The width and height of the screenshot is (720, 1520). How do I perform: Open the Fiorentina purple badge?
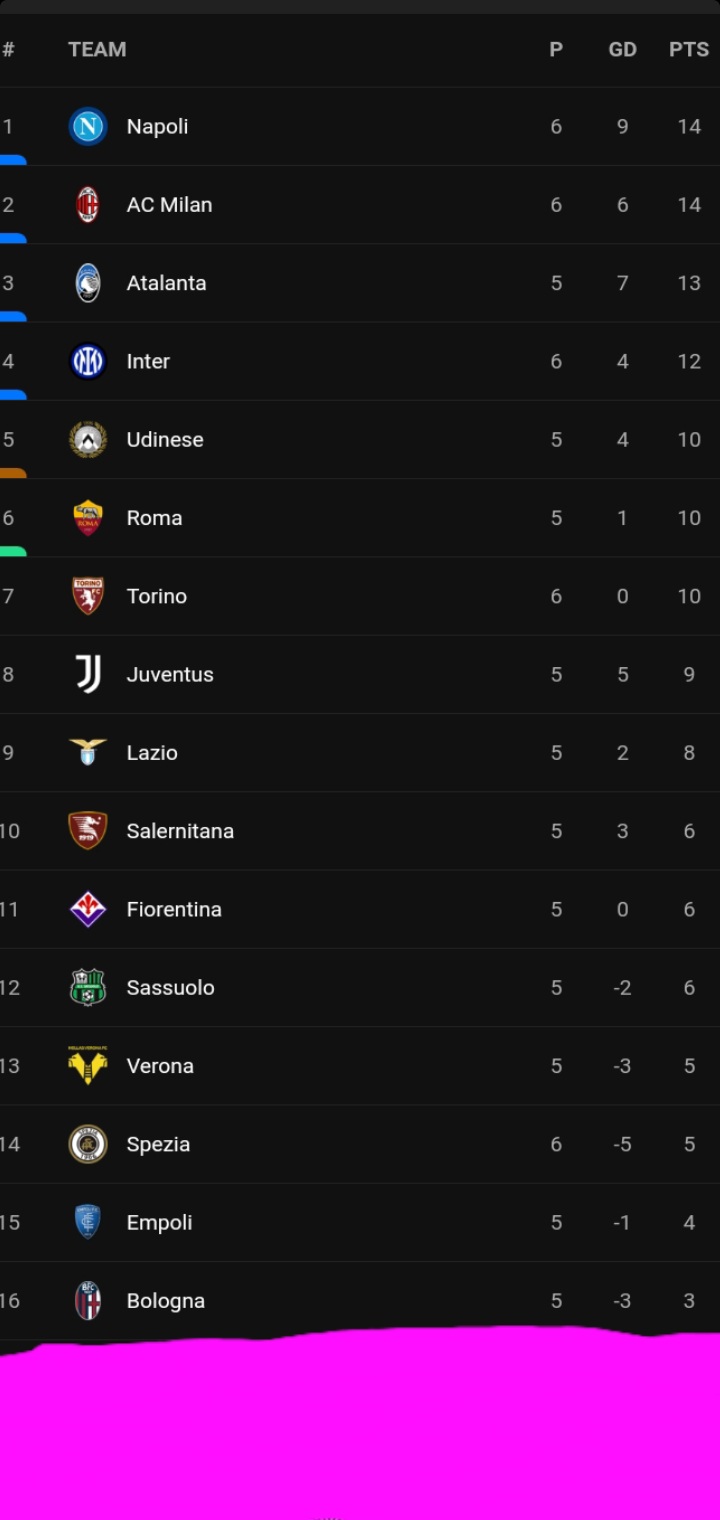pos(88,910)
